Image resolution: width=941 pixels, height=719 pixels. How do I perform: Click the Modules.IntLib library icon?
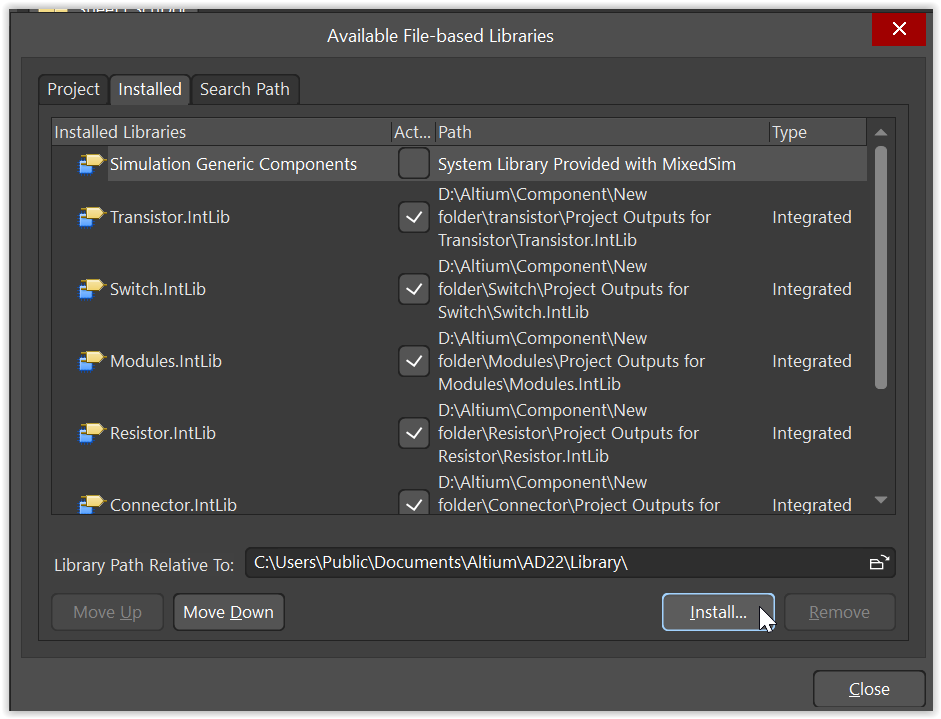pos(91,361)
